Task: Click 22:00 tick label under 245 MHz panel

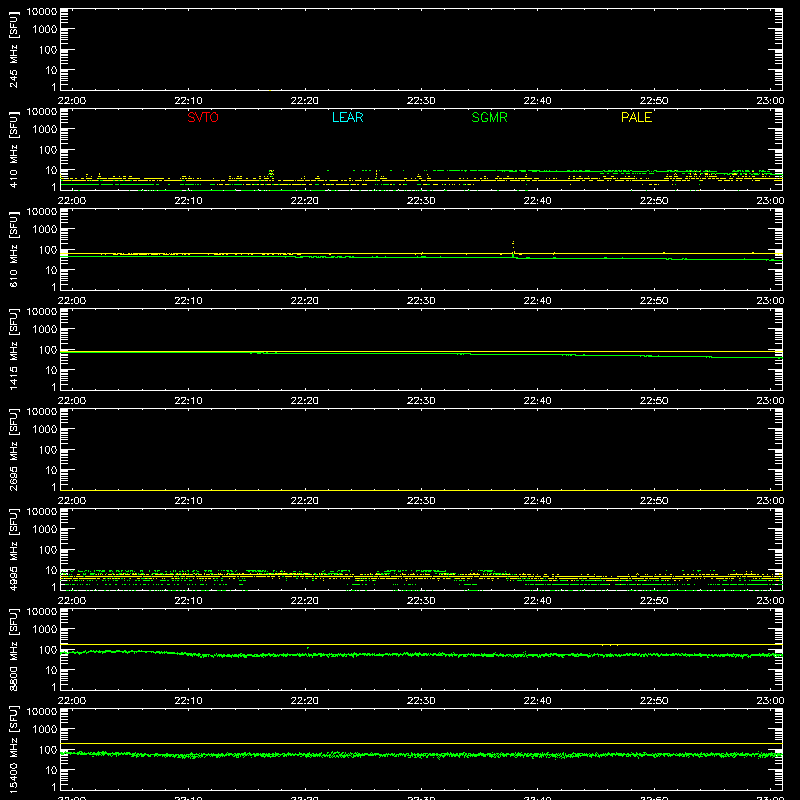Action: click(x=71, y=101)
